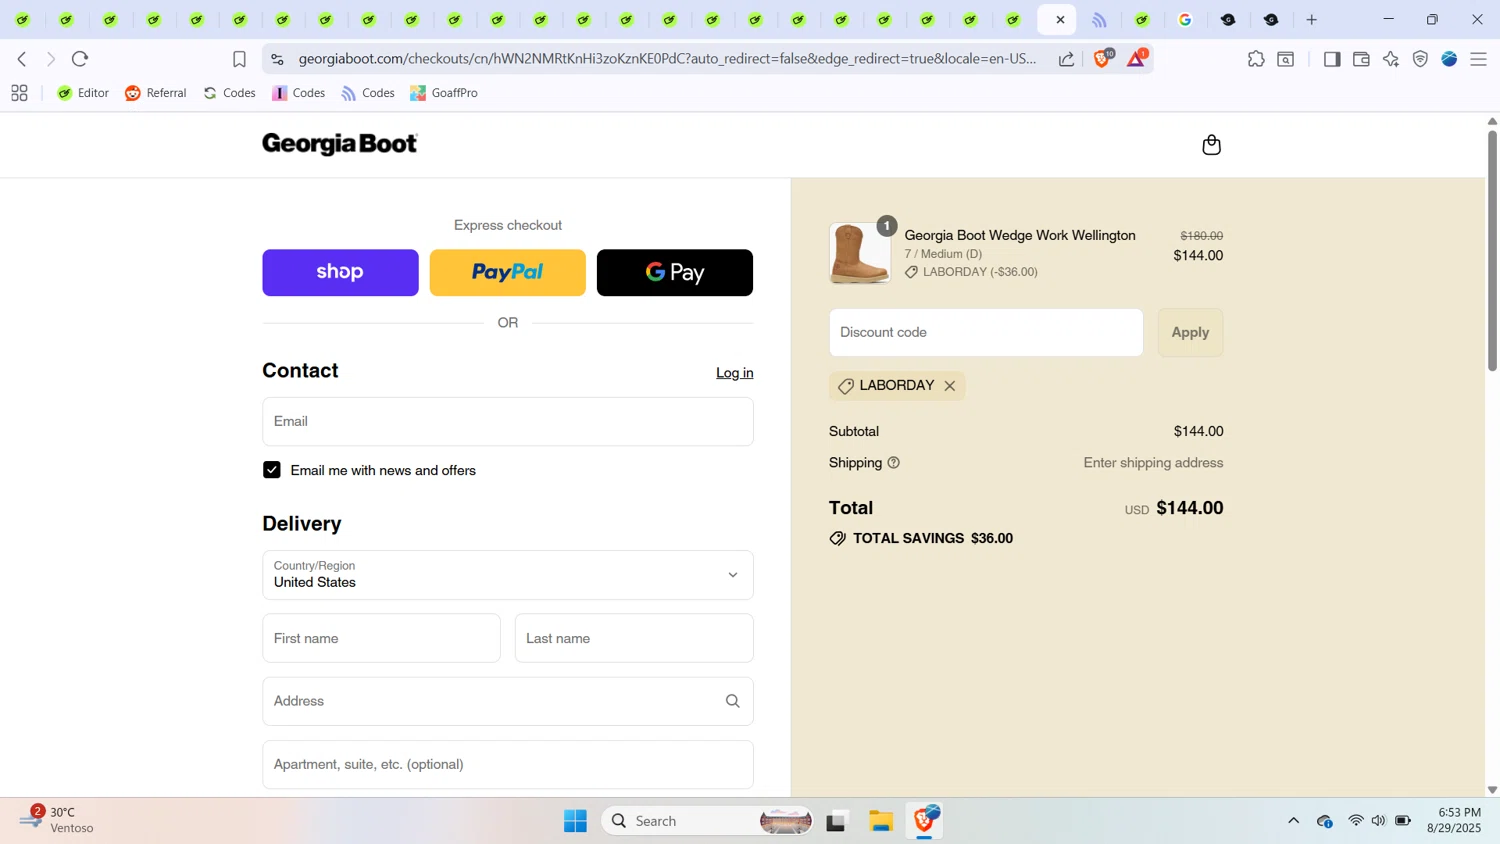Toggle the browser sidebar panel

coord(1331,59)
